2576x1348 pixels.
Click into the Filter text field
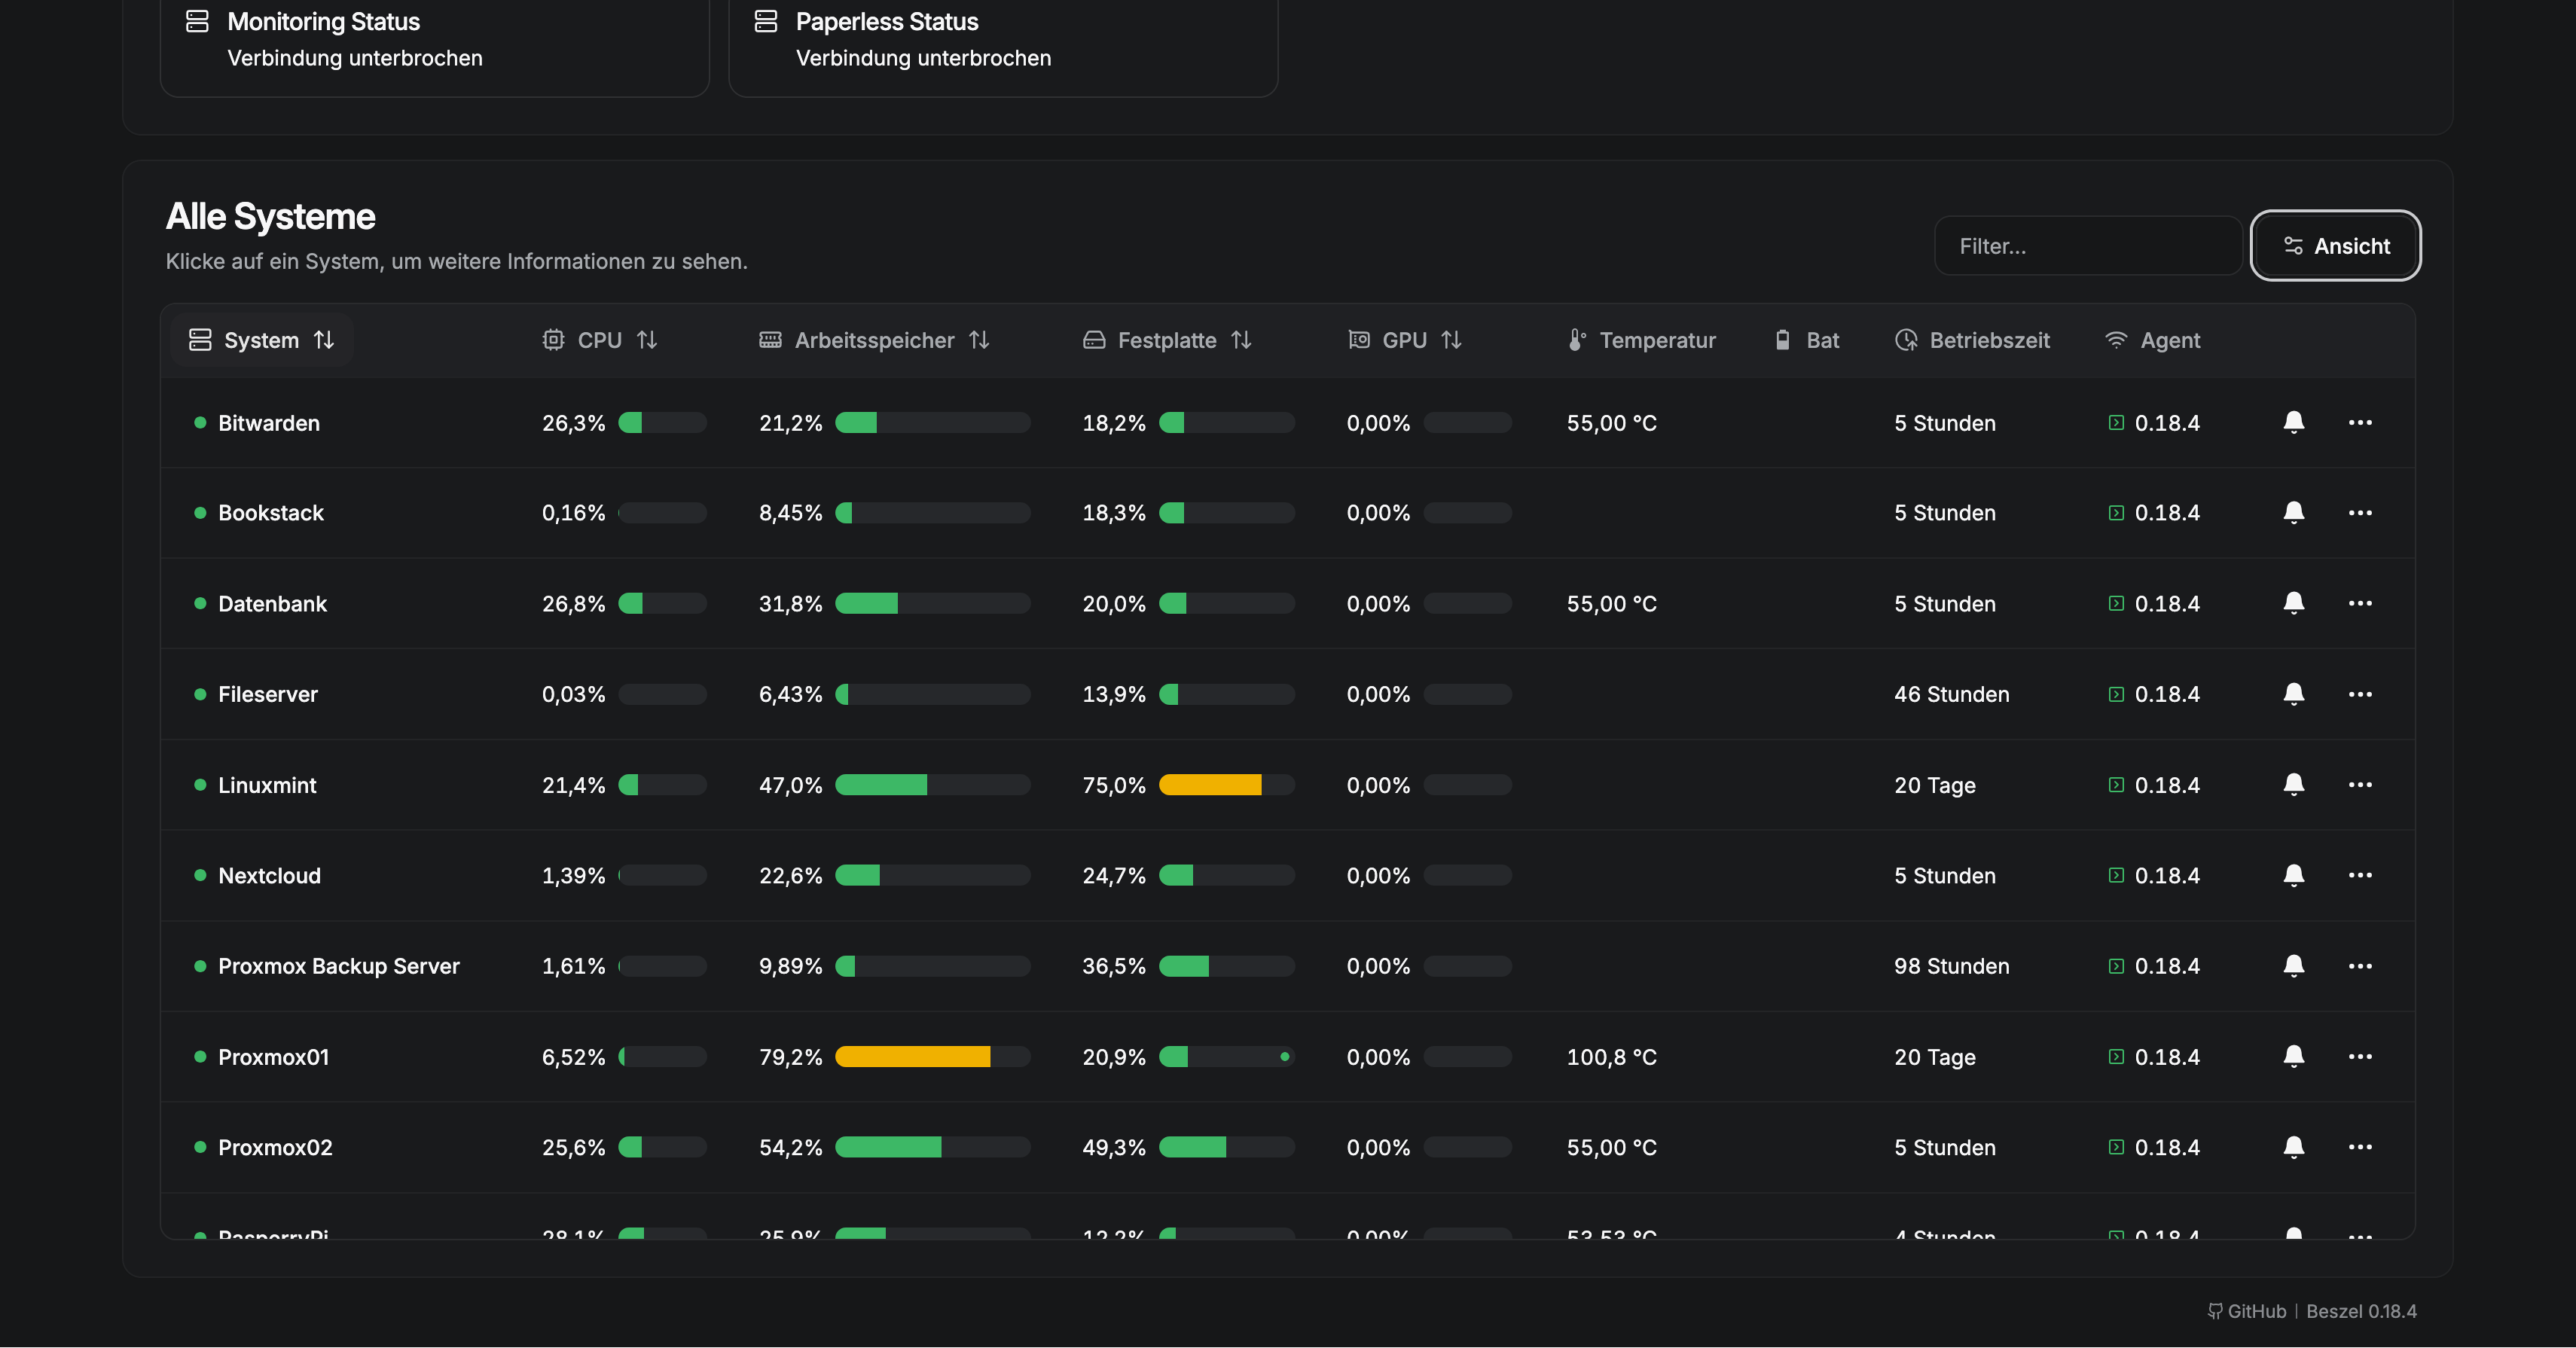[2088, 246]
